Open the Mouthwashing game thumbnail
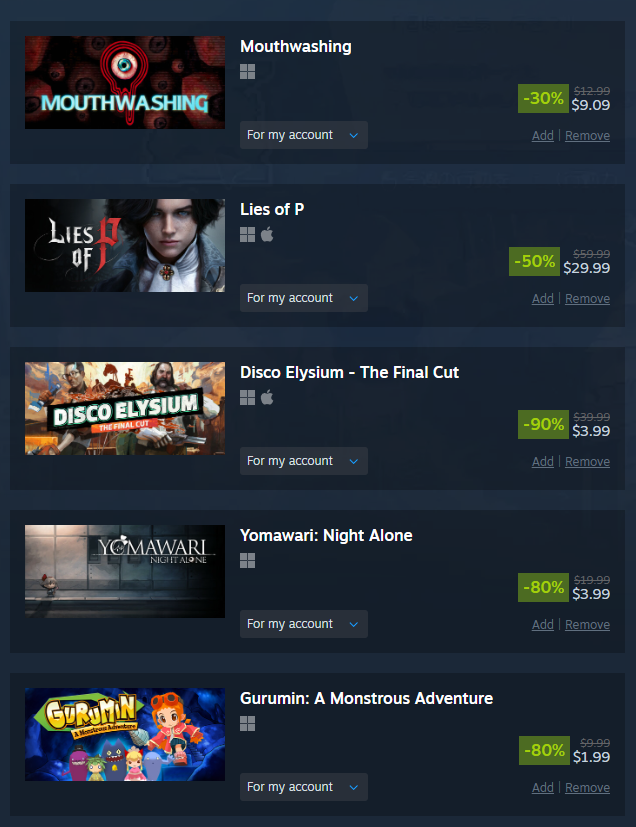Screen dimensions: 636x827 coord(125,82)
